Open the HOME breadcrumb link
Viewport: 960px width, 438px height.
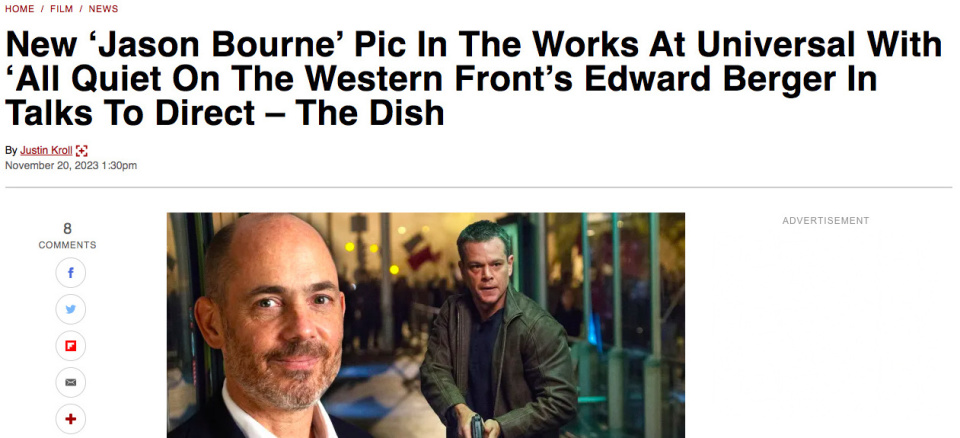[x=20, y=9]
